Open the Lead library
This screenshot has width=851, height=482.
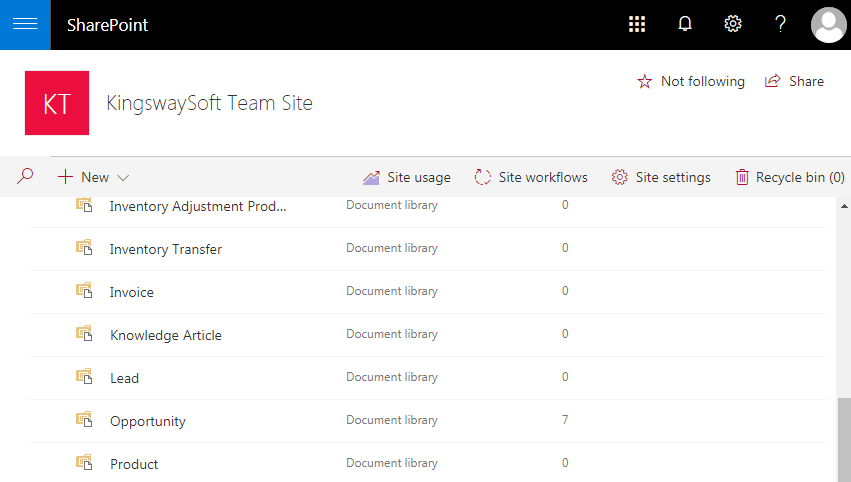(124, 378)
